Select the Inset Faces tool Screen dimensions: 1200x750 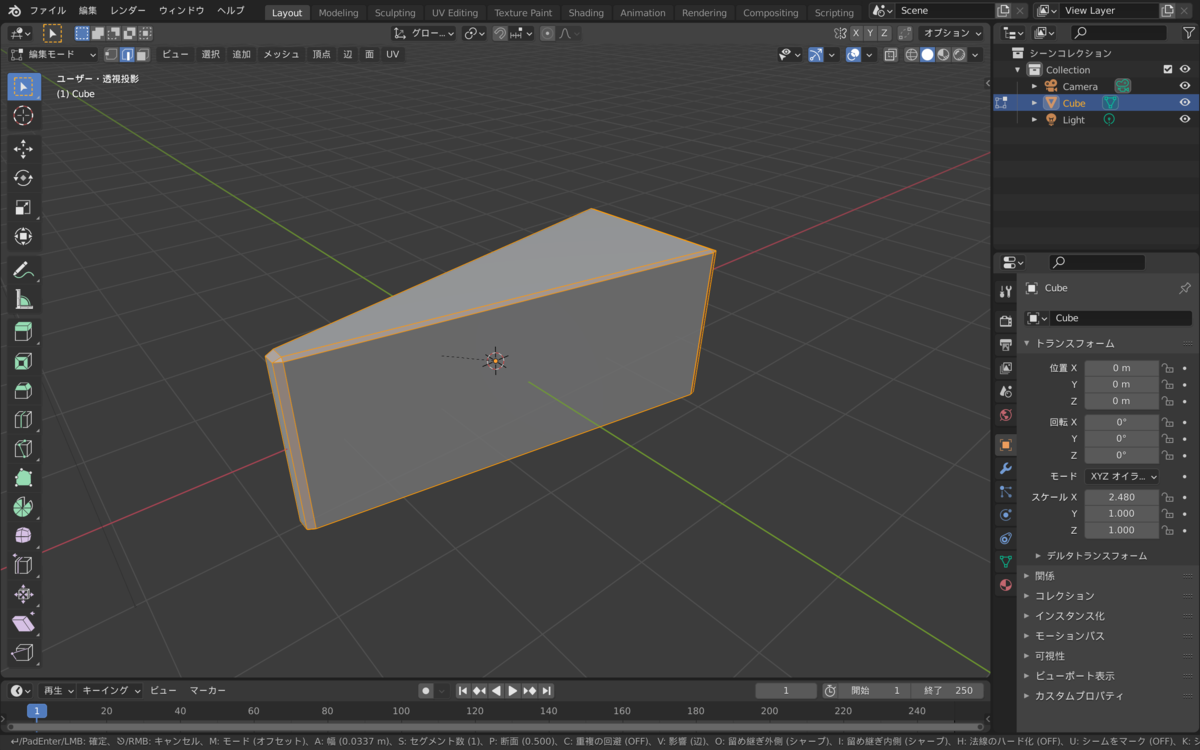(x=24, y=361)
